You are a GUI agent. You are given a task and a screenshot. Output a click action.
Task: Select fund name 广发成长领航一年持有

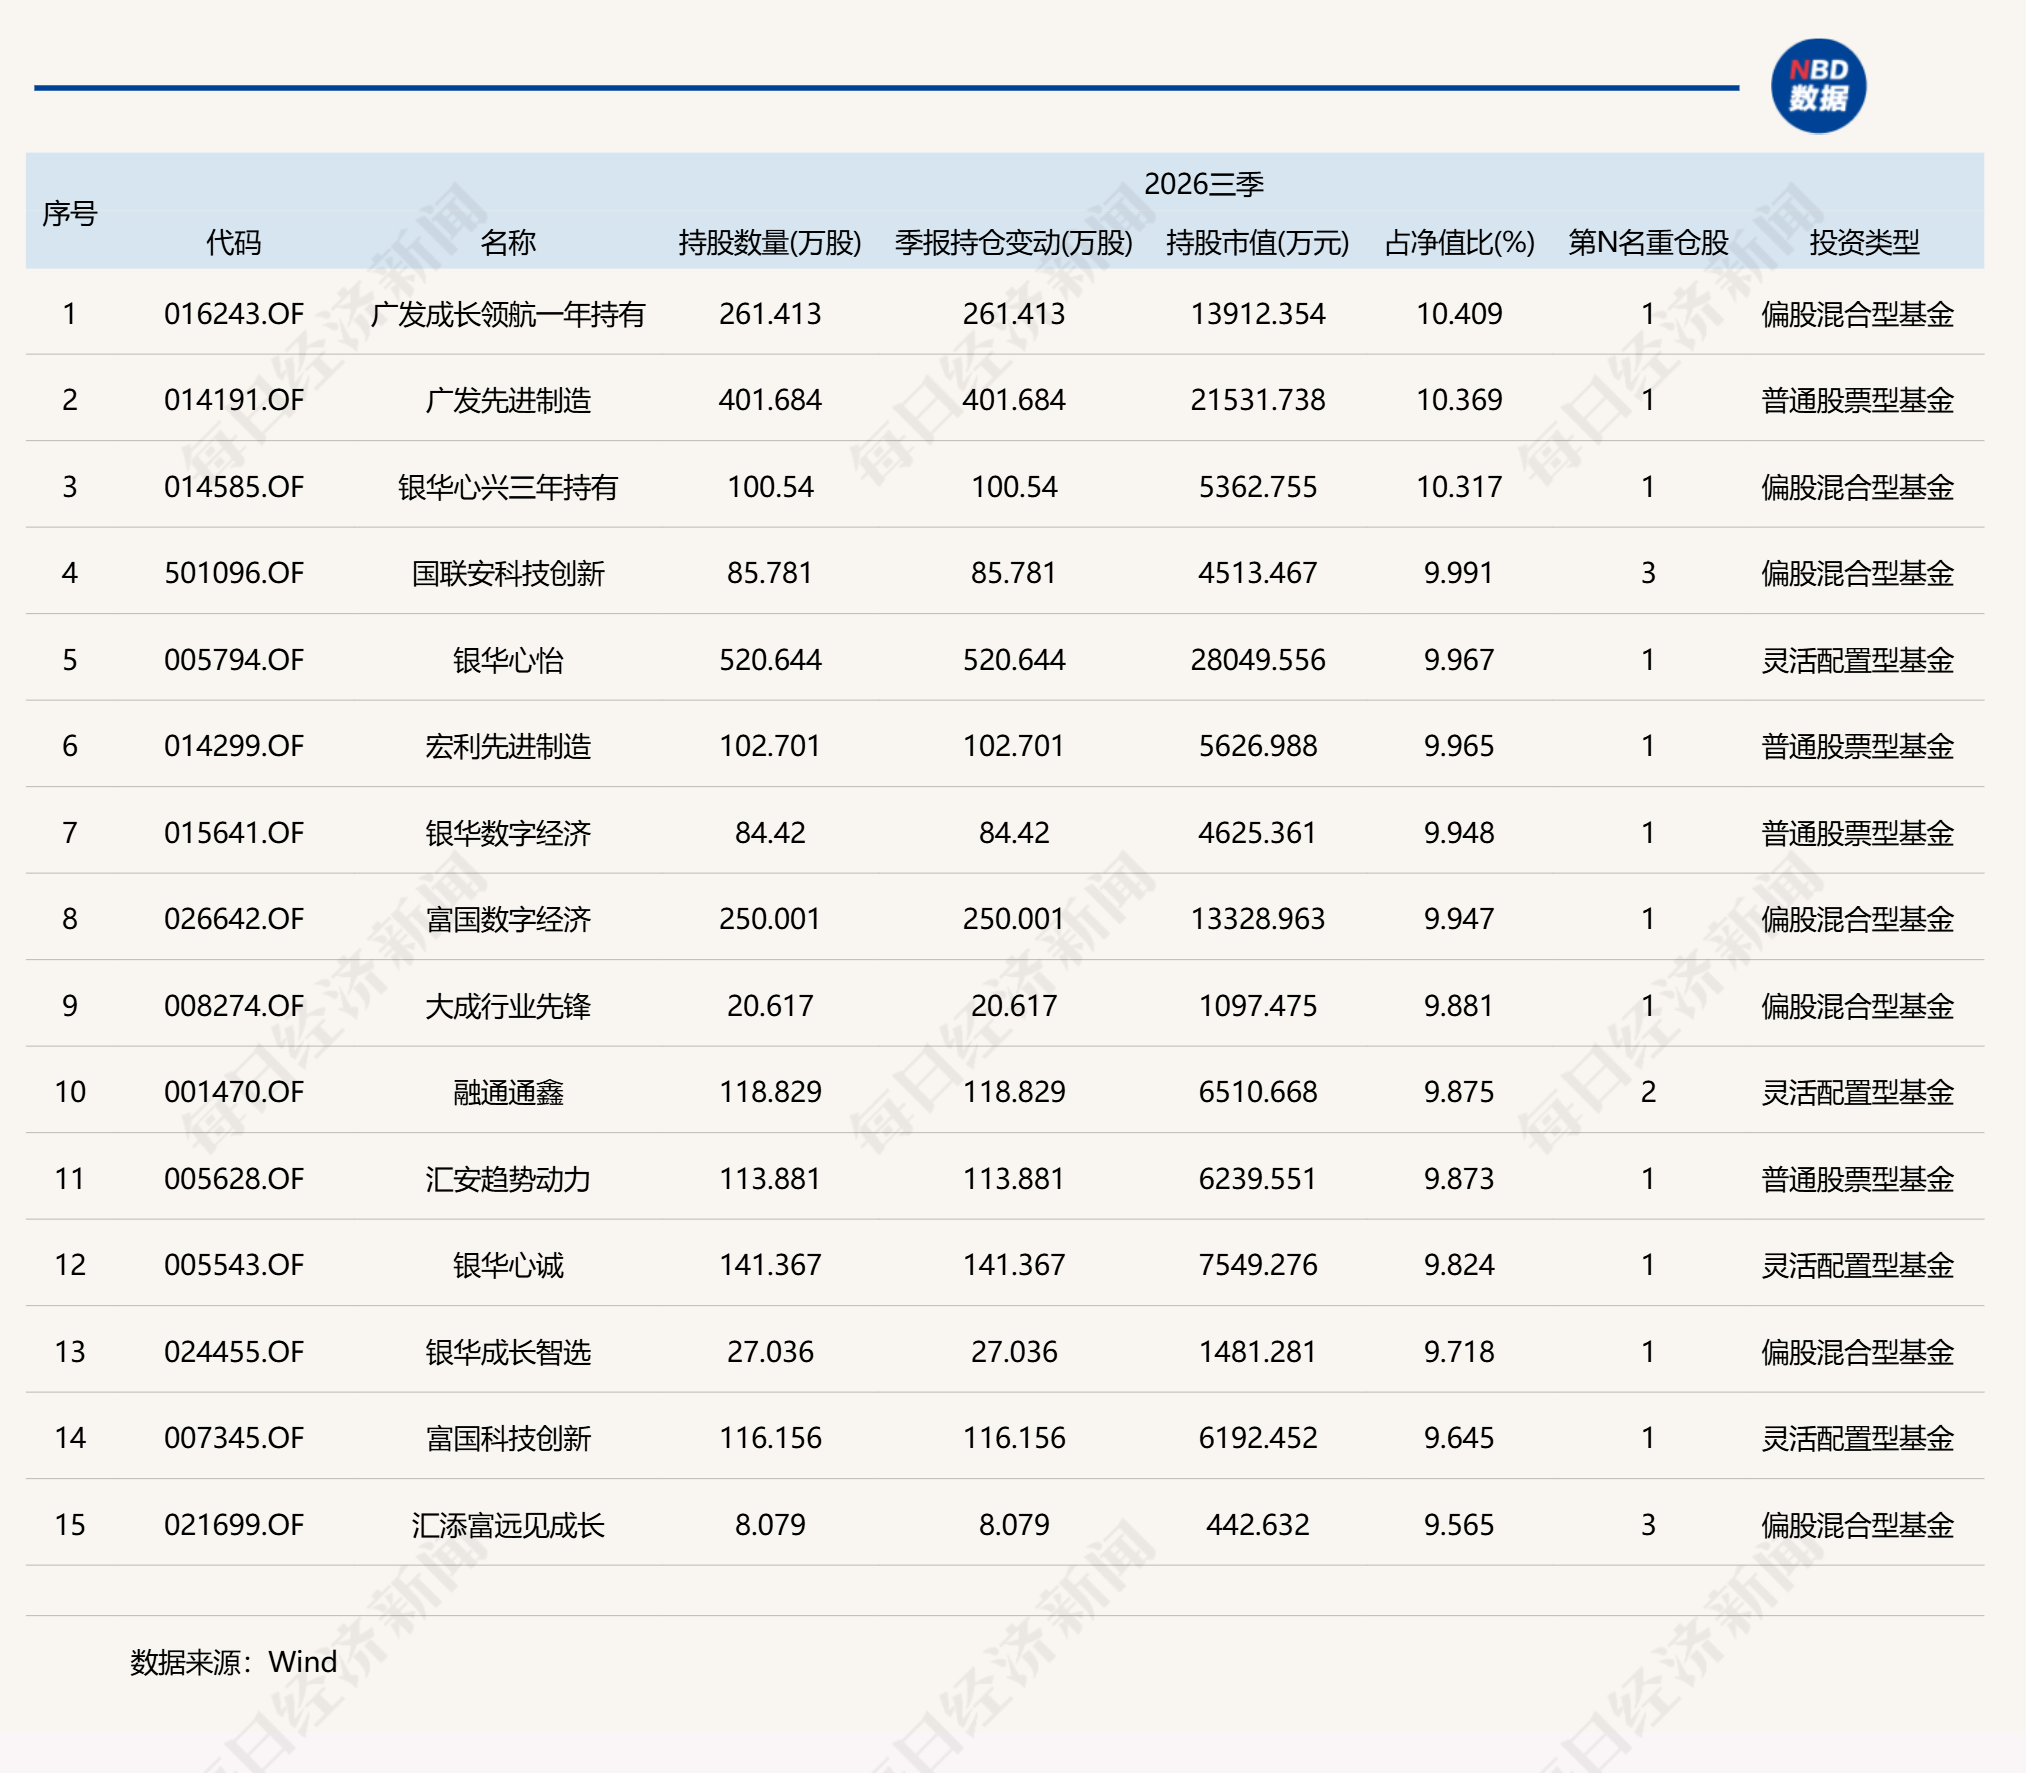coord(508,315)
